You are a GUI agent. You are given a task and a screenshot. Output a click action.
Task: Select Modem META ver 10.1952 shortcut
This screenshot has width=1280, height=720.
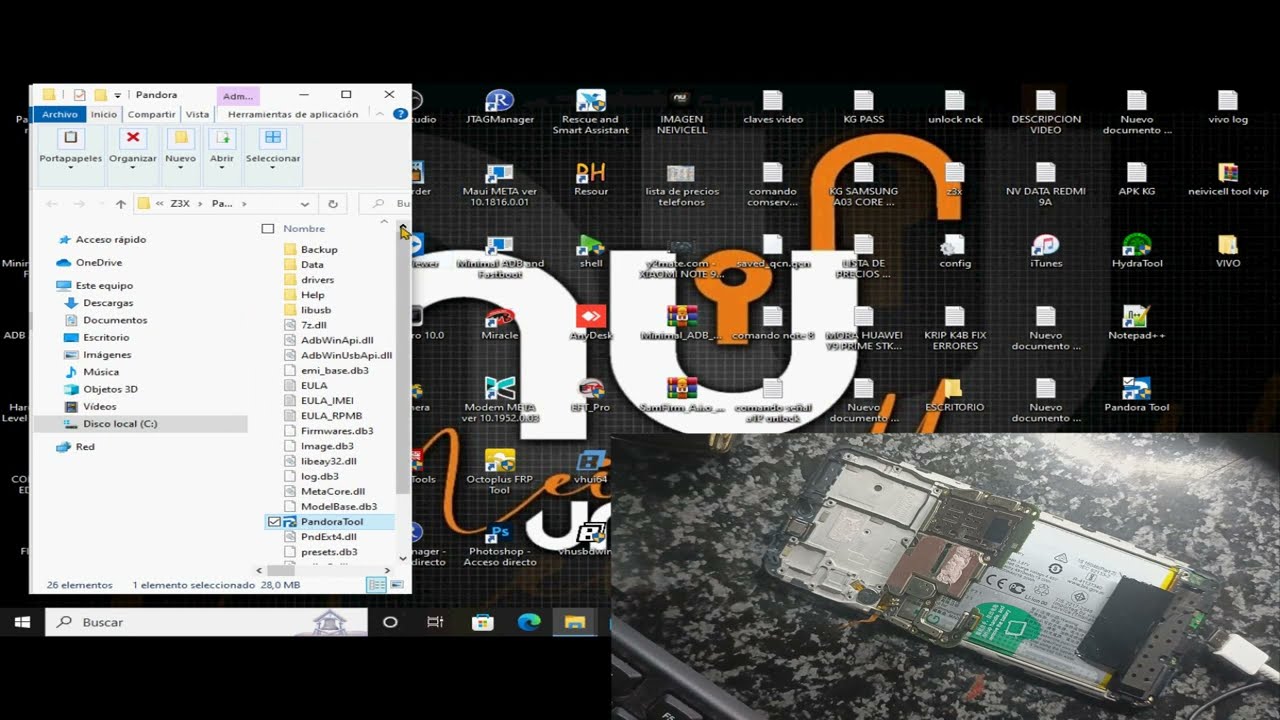click(x=499, y=400)
